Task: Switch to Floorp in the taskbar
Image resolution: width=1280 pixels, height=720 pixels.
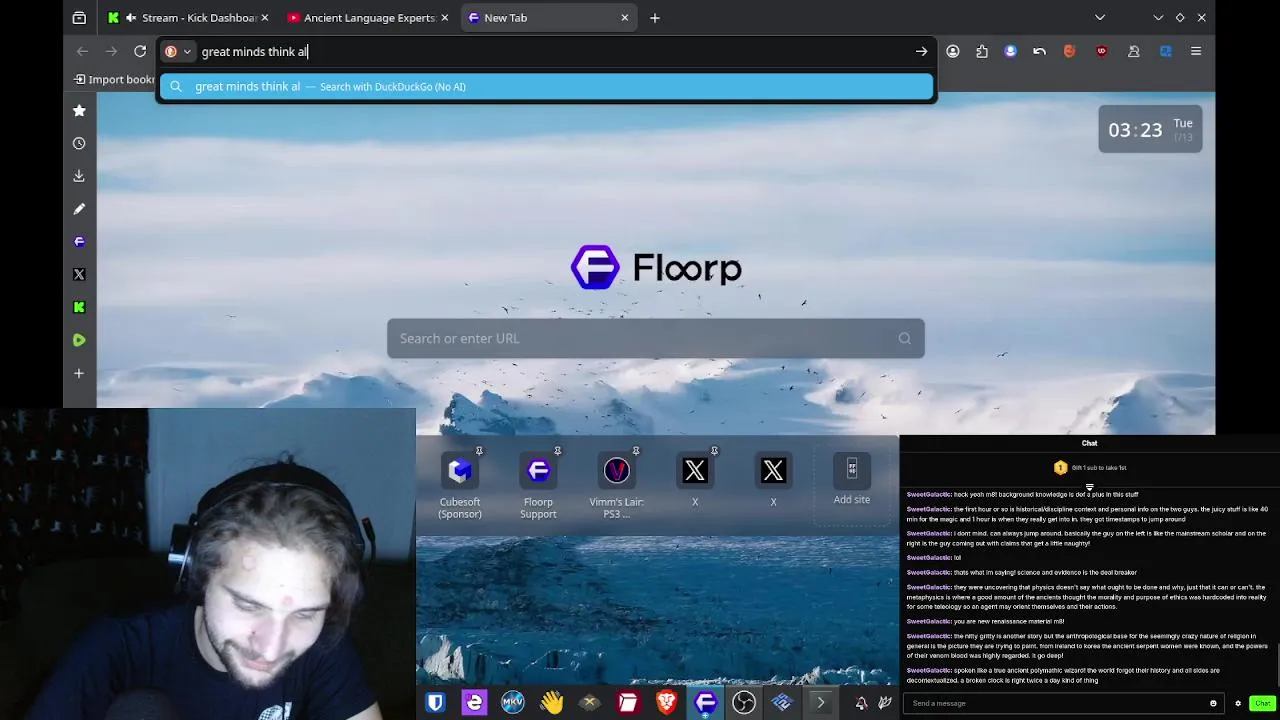Action: (705, 703)
